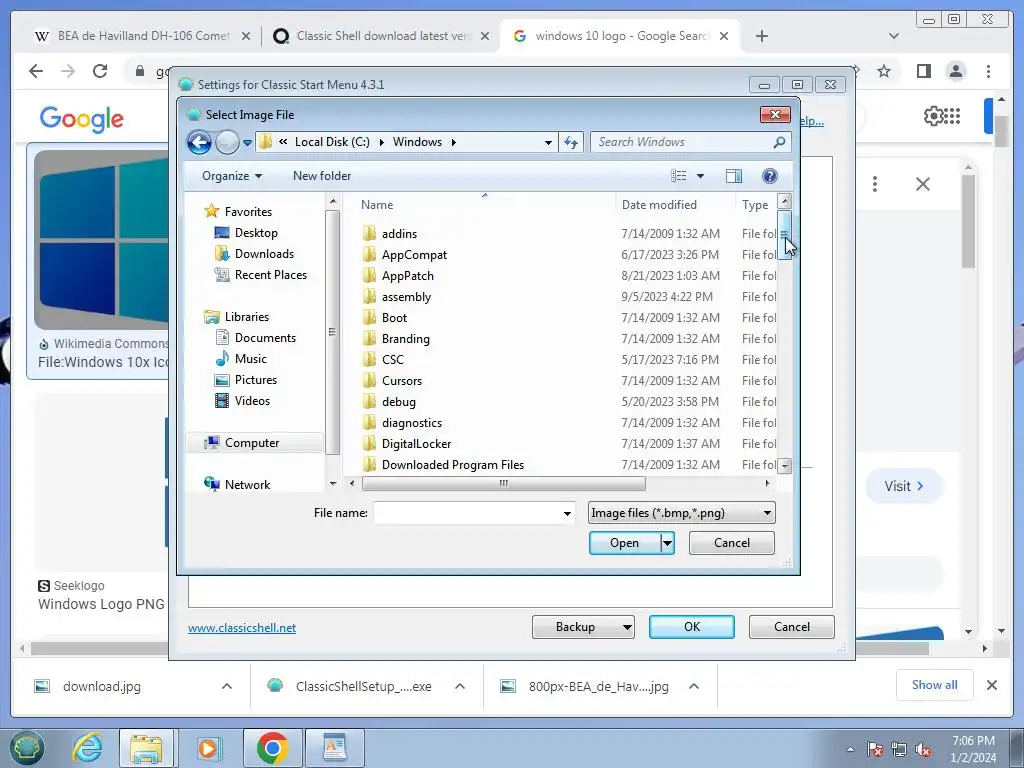Click Cancel in Classic Start Menu settings
Screen dimensions: 1024x768
[792, 627]
